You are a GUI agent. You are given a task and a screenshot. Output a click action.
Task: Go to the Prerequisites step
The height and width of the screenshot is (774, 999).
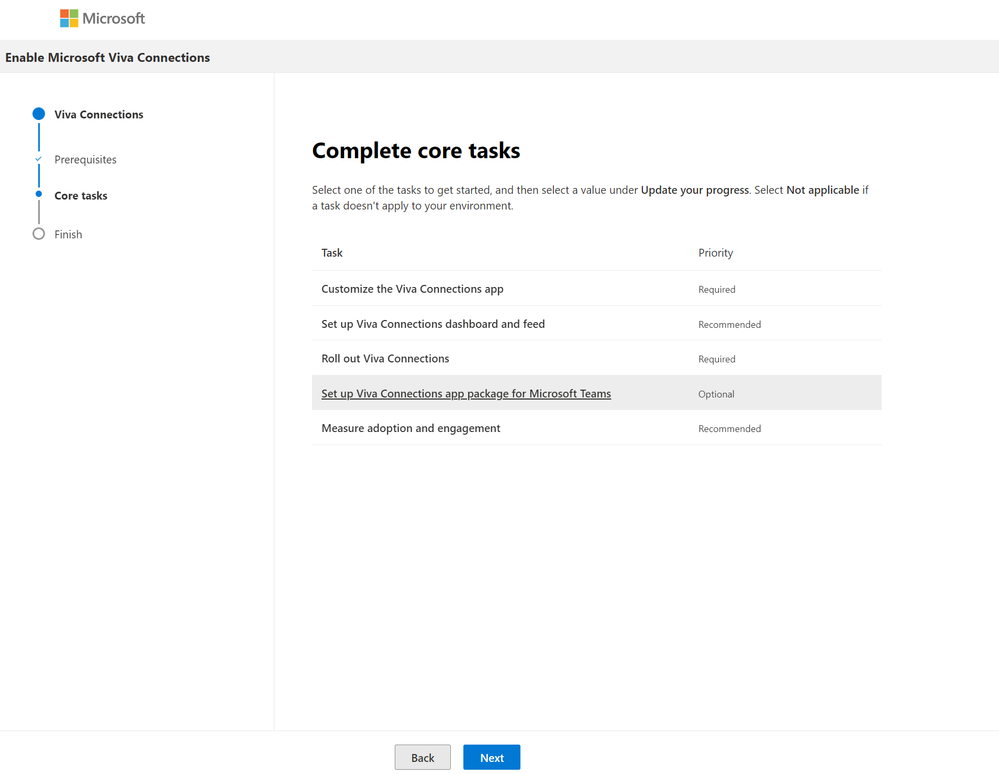(x=85, y=160)
